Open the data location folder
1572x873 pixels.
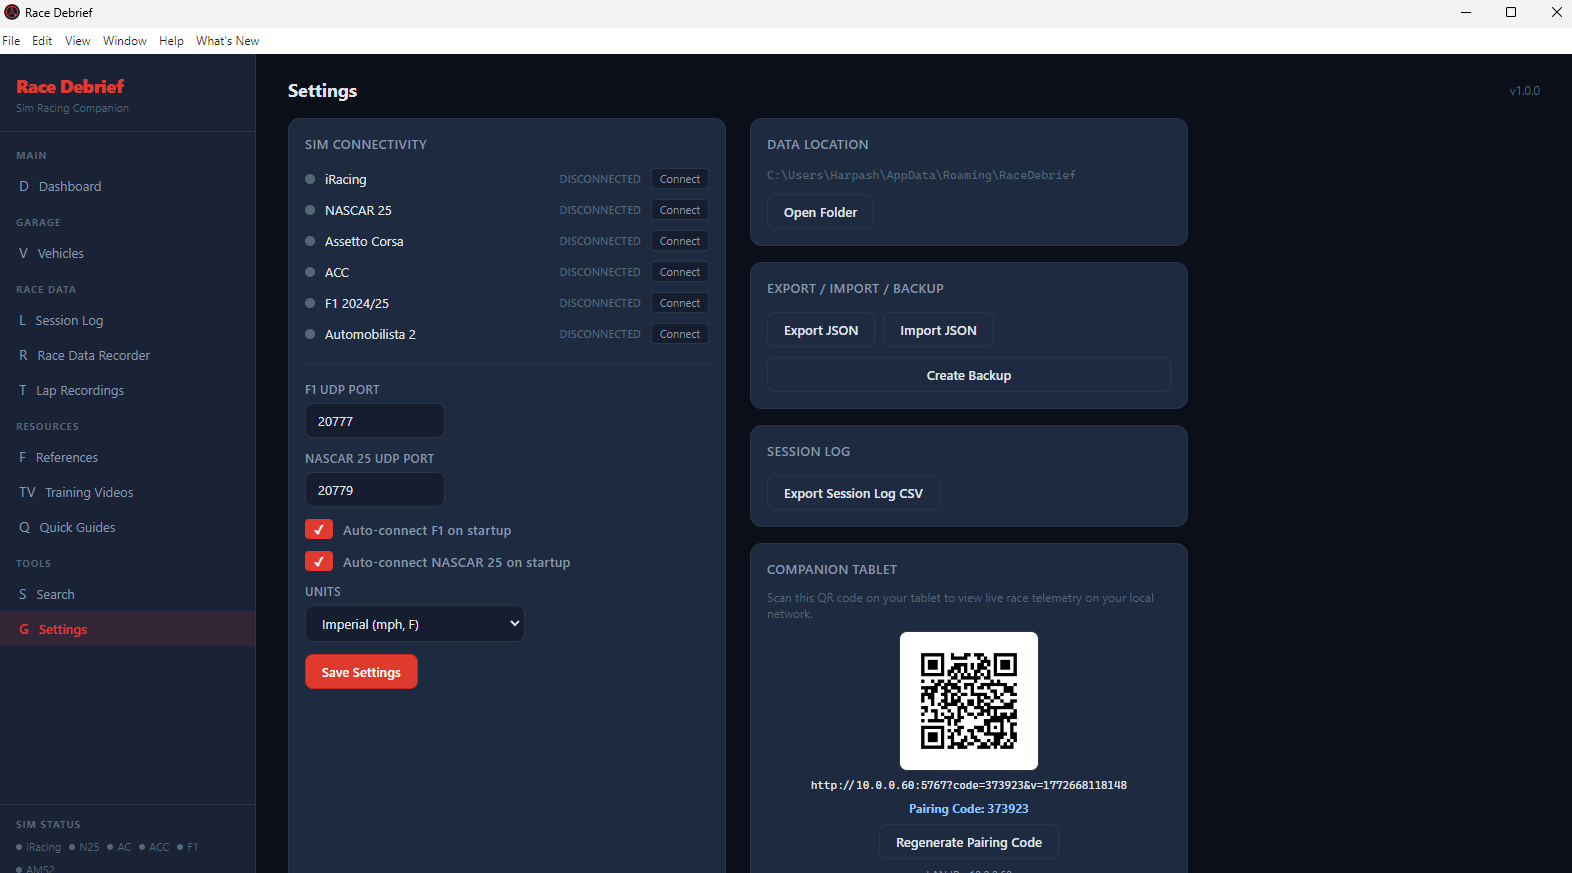click(820, 212)
